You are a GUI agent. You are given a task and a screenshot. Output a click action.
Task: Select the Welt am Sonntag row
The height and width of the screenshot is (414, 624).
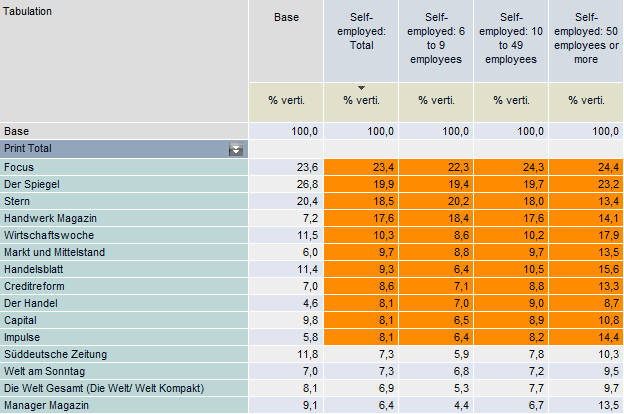point(124,371)
